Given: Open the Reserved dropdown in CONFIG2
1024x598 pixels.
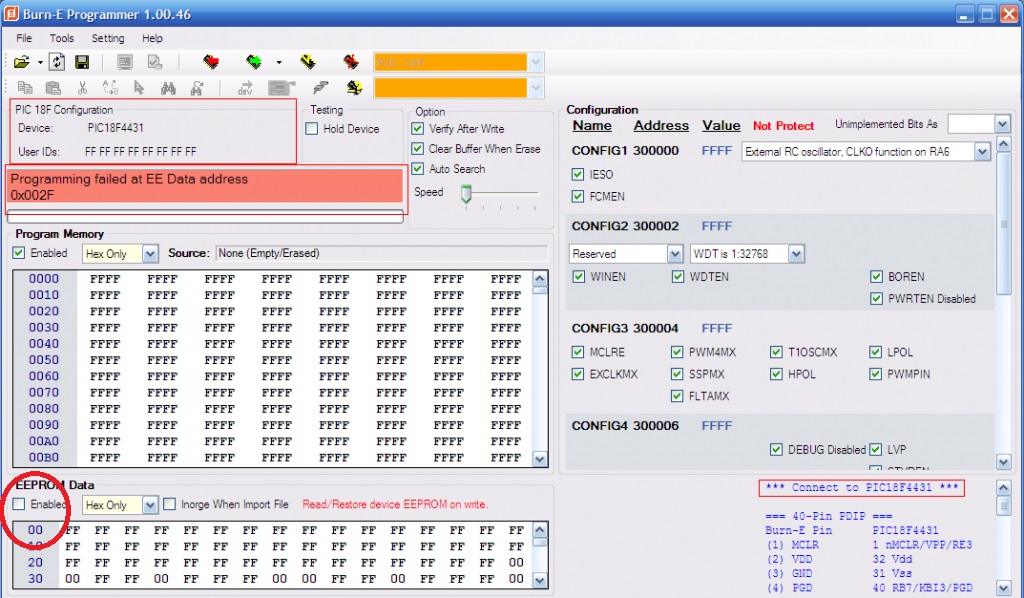Looking at the screenshot, I should 675,253.
